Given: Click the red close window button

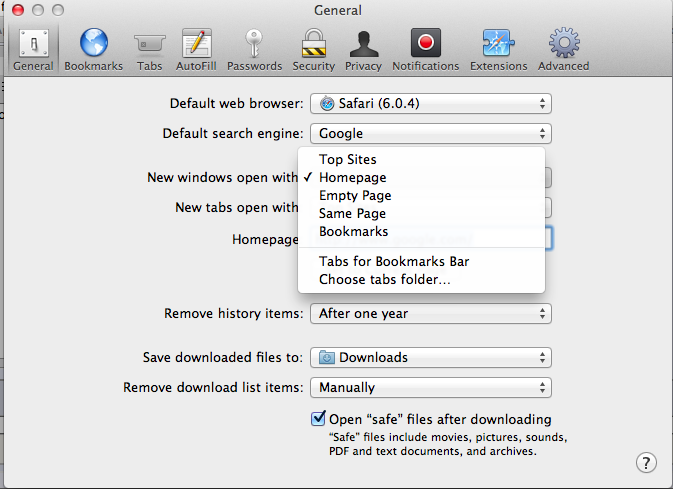Looking at the screenshot, I should (18, 10).
